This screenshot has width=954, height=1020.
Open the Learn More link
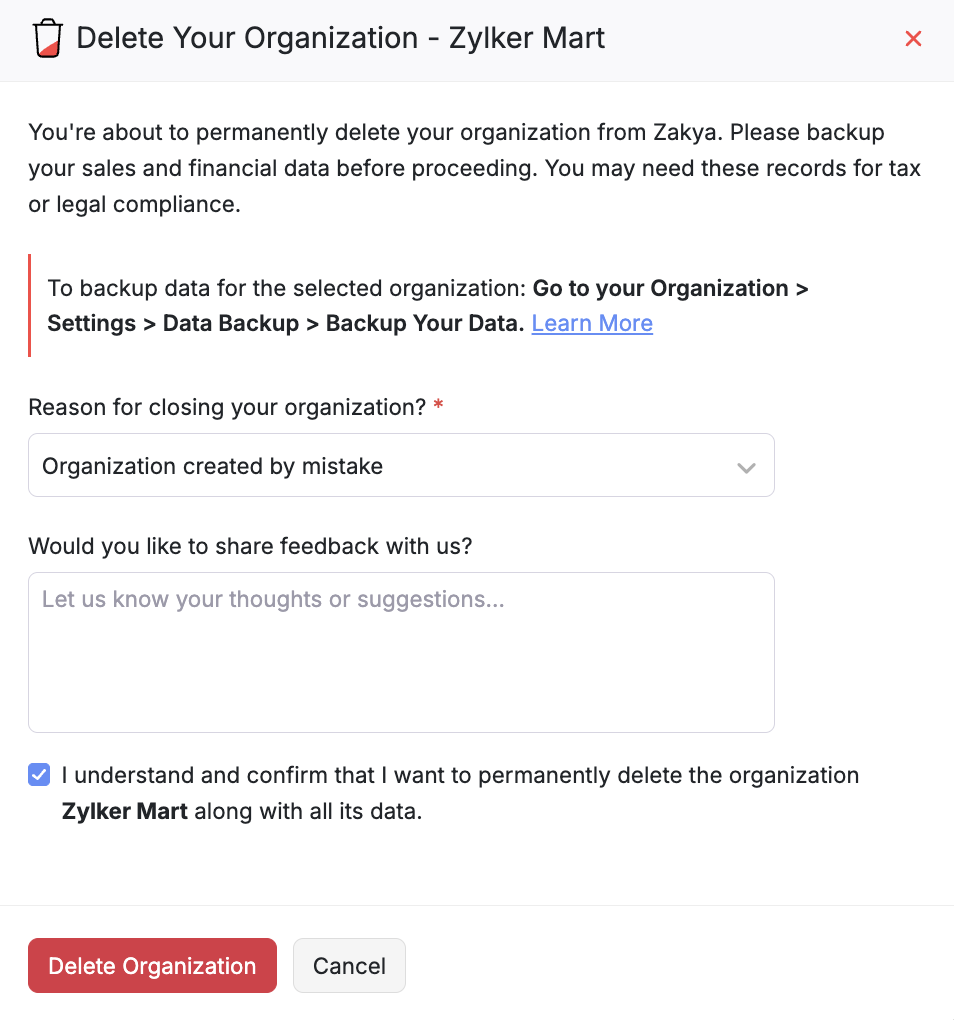tap(592, 323)
